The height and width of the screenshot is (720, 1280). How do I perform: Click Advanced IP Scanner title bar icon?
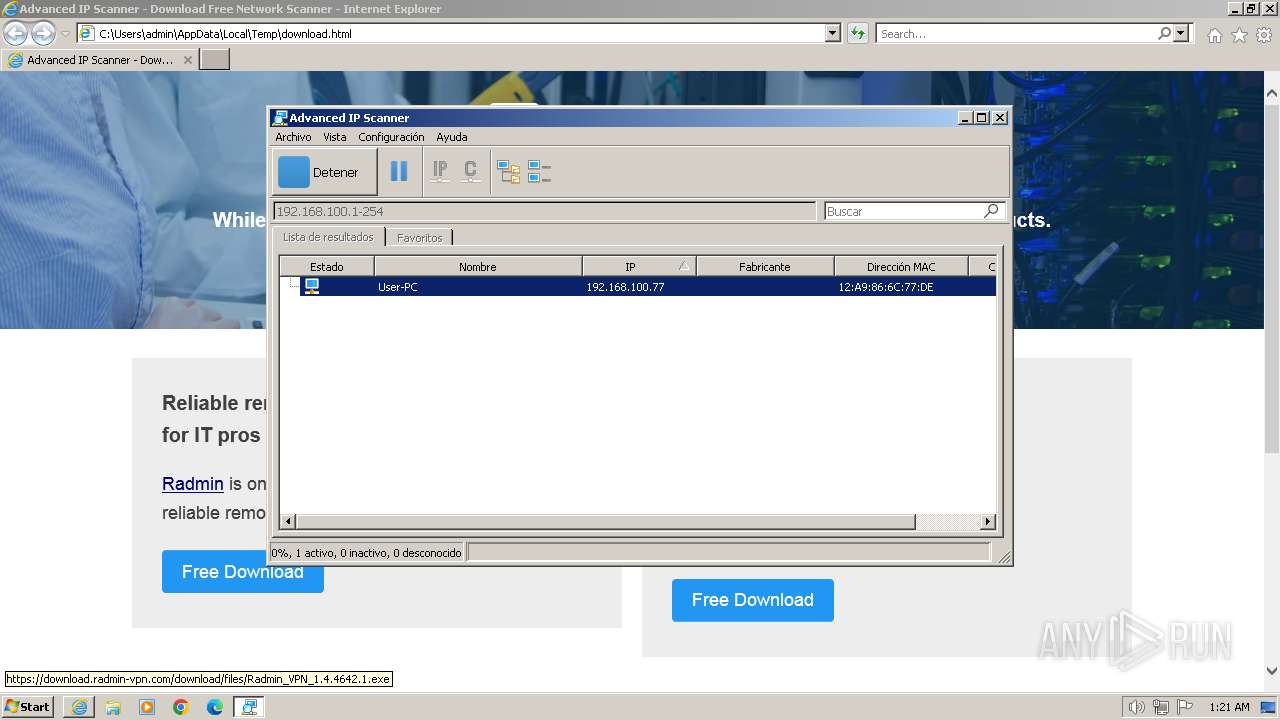(x=280, y=117)
